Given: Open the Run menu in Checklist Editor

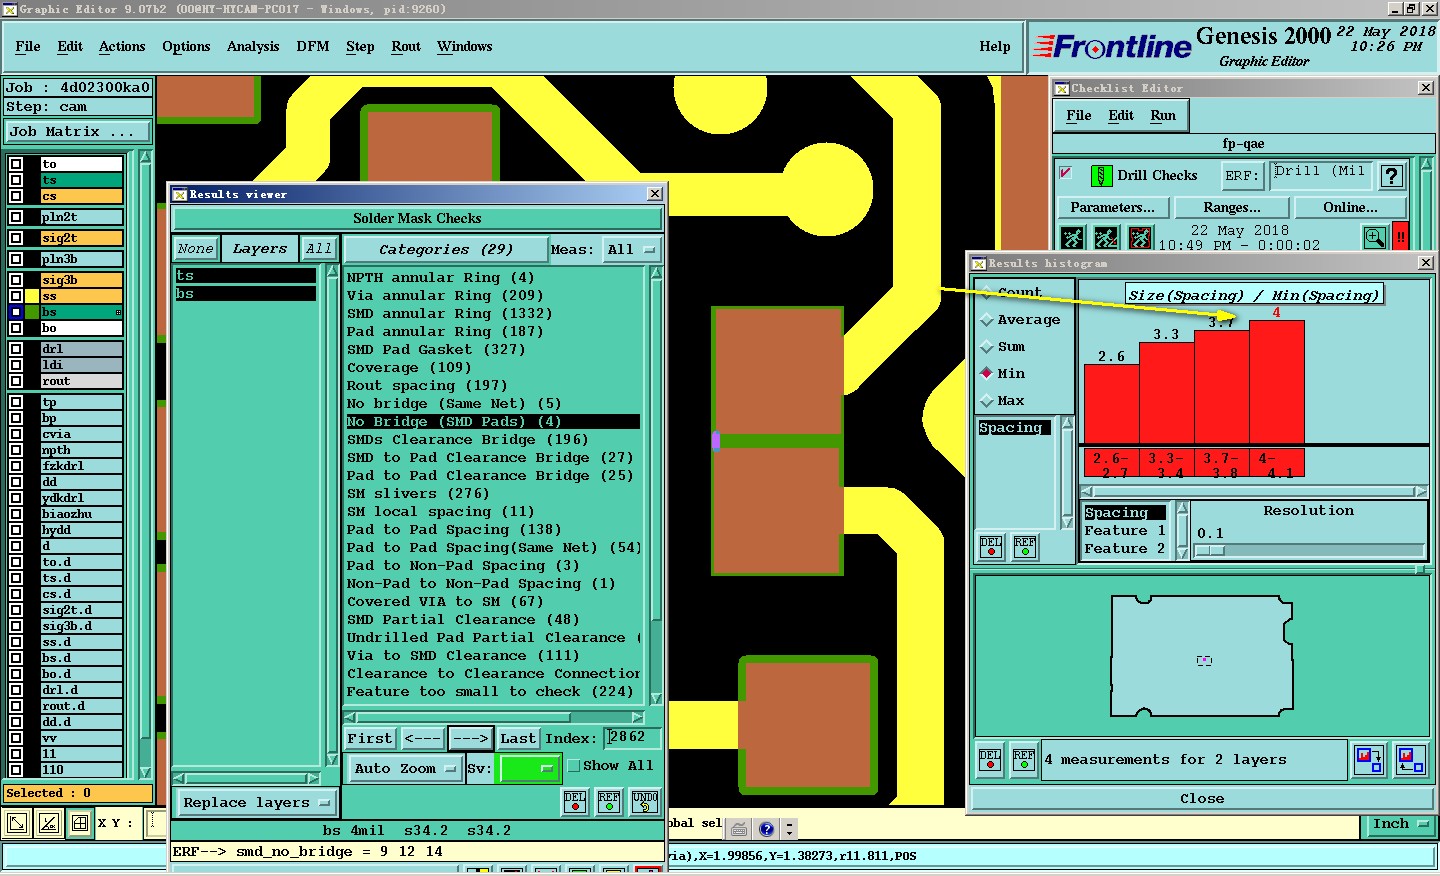Looking at the screenshot, I should tap(1163, 115).
